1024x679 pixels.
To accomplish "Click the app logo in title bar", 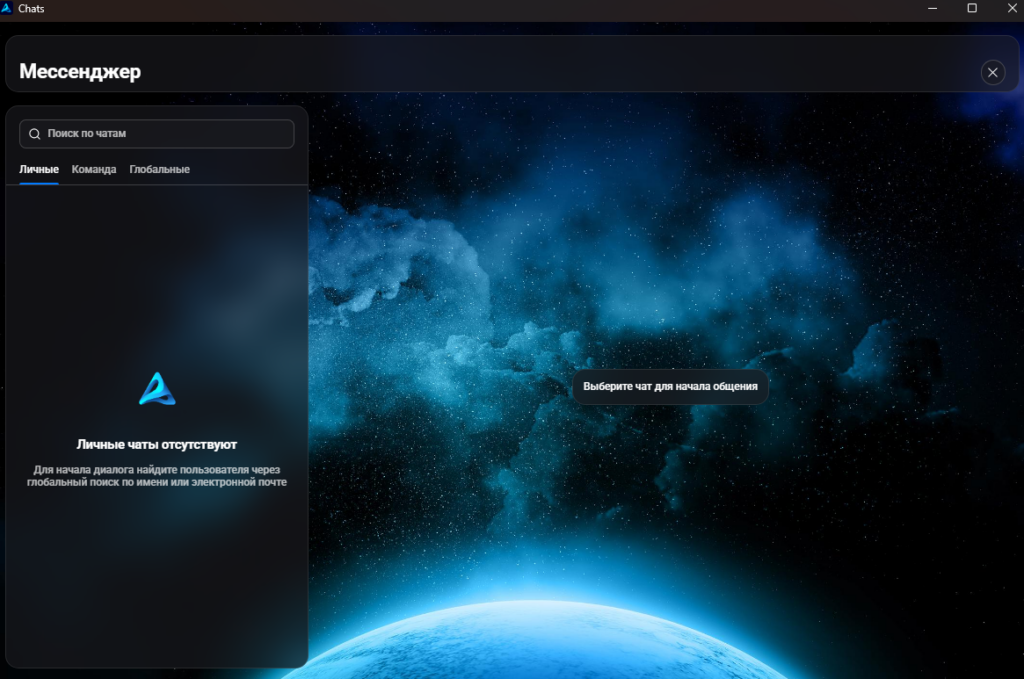I will point(7,8).
